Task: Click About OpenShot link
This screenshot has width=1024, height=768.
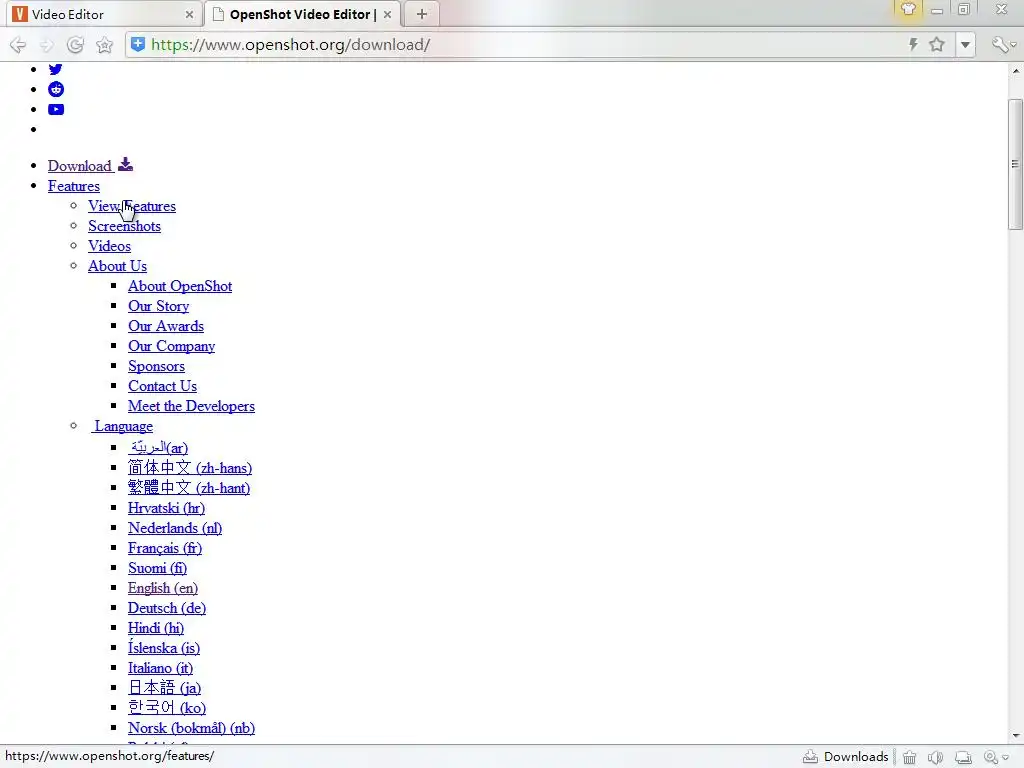Action: click(180, 286)
